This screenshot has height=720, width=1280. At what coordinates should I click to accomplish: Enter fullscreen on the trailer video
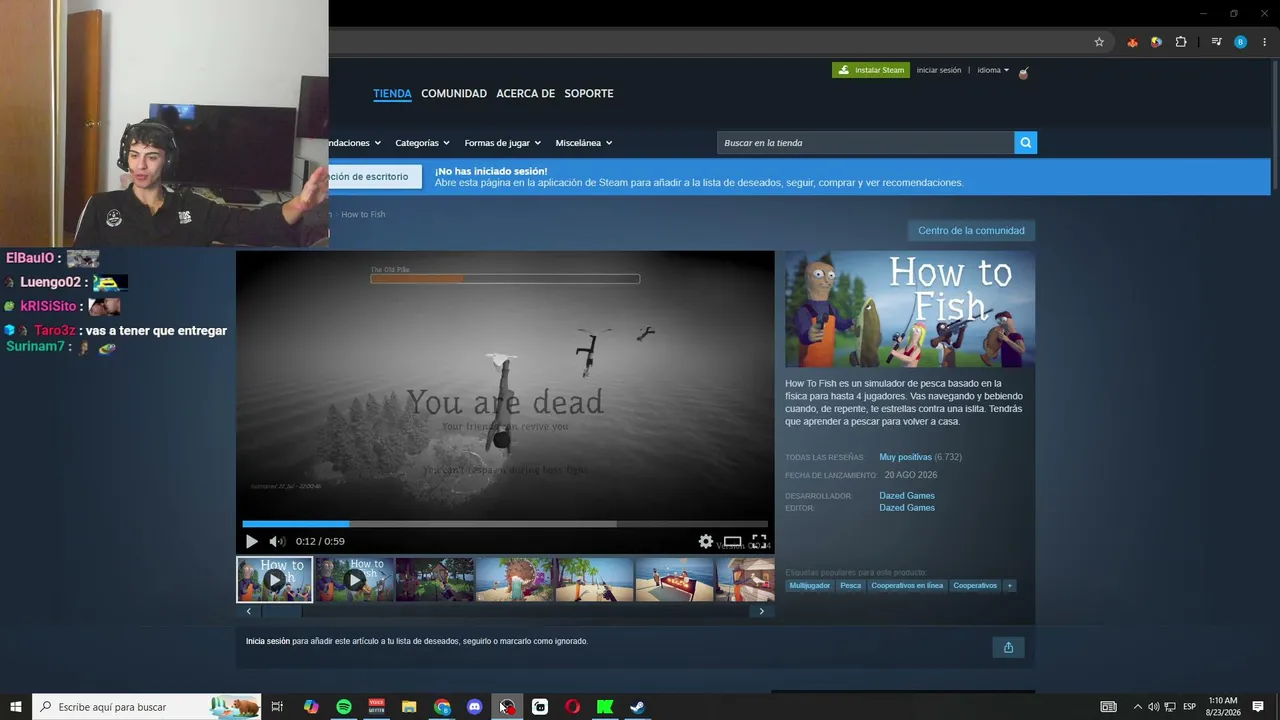click(x=759, y=541)
